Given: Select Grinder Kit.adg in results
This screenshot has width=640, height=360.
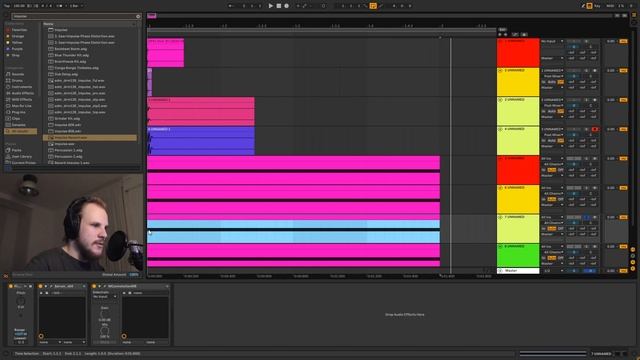Looking at the screenshot, I should click(67, 119).
